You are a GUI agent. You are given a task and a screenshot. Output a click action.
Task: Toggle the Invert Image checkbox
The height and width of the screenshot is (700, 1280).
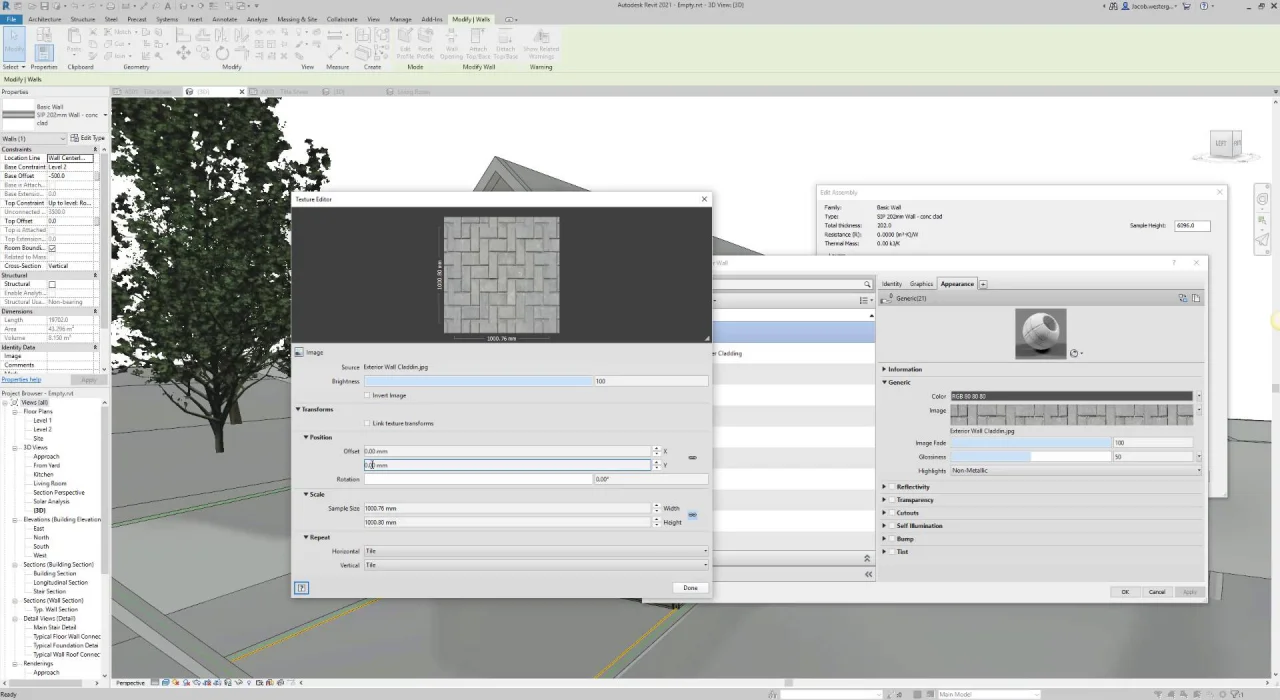point(368,395)
